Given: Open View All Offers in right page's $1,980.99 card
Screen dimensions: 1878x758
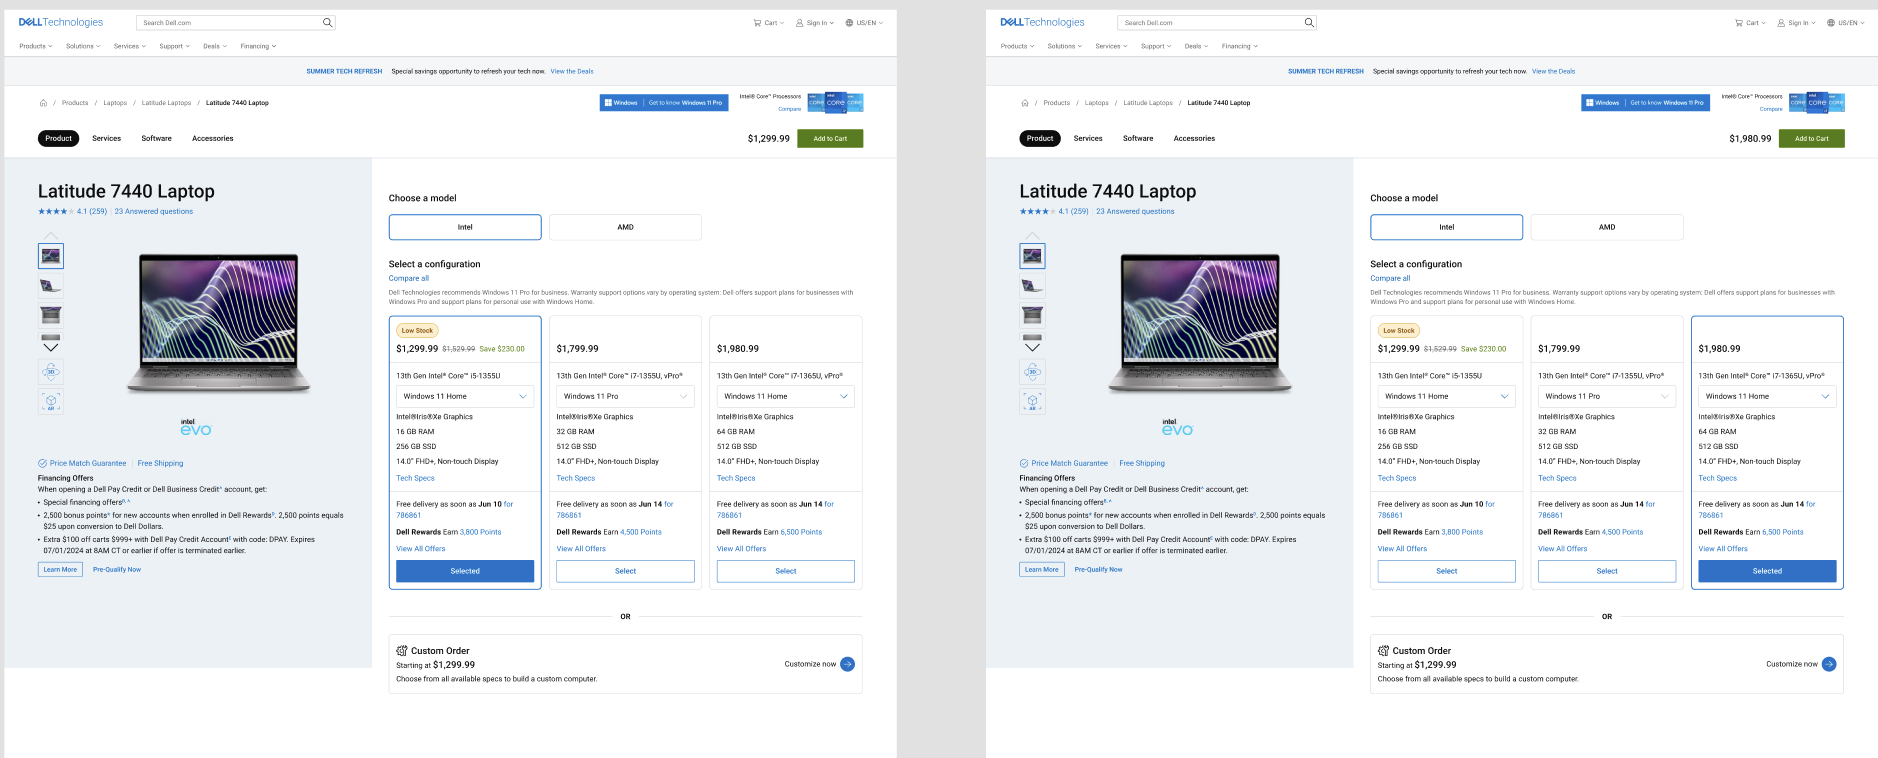Looking at the screenshot, I should [x=1723, y=548].
